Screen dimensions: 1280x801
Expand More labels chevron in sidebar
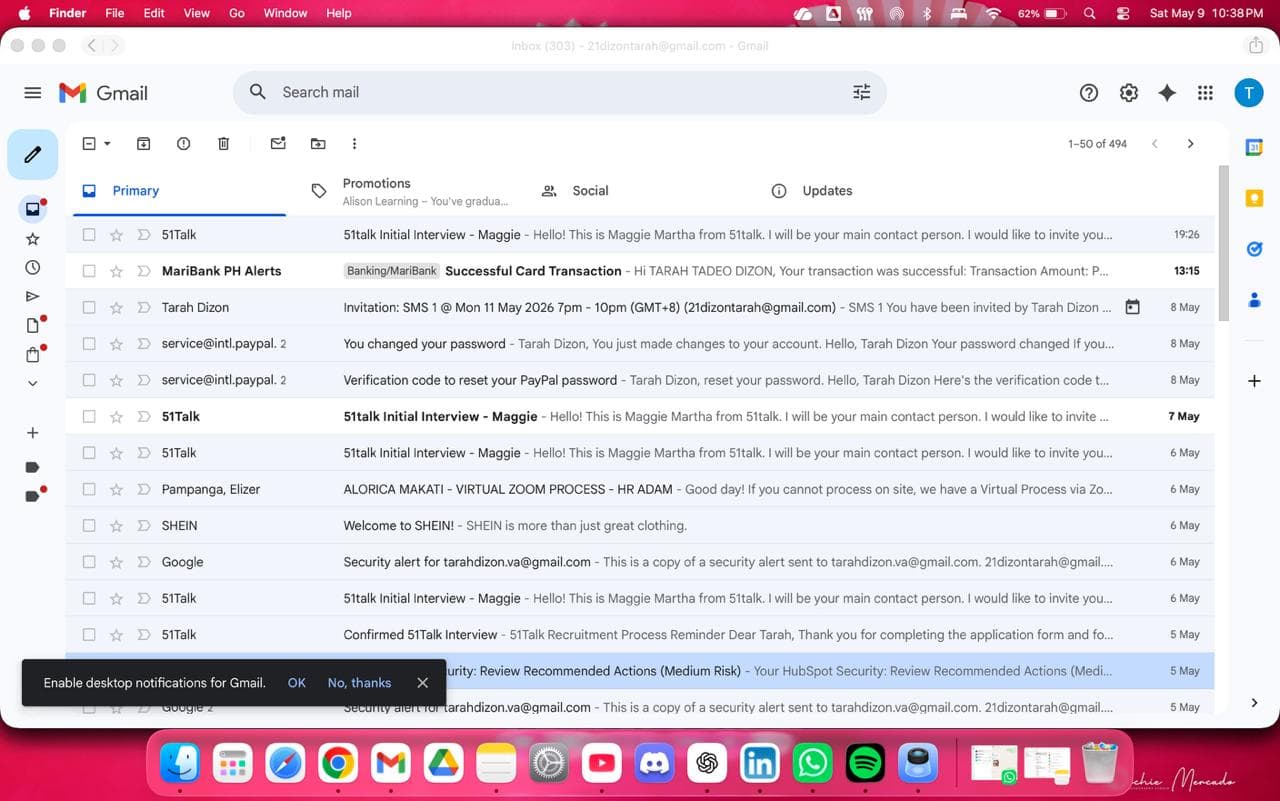click(33, 383)
